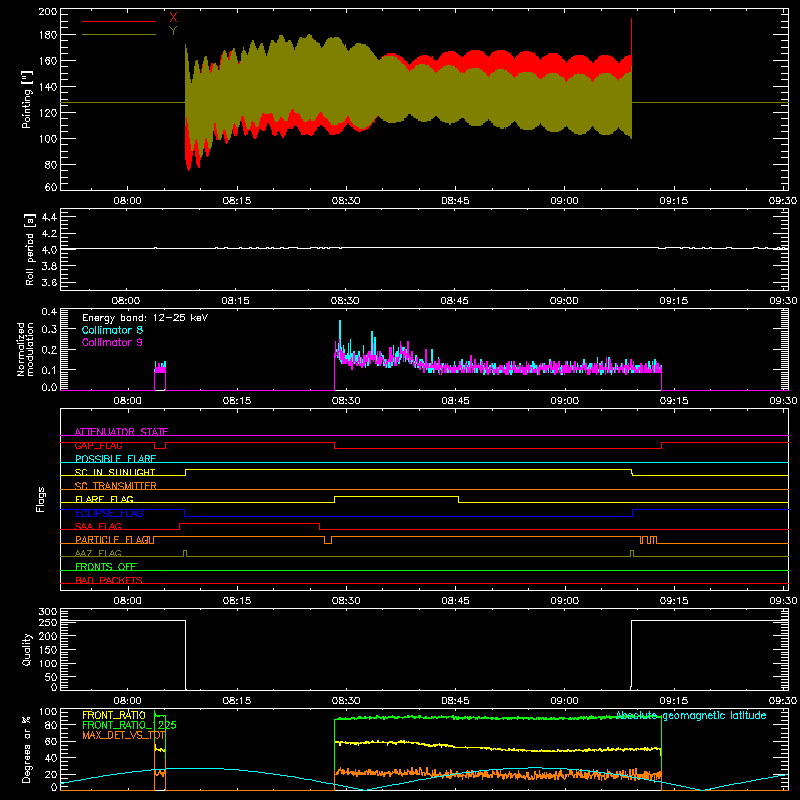Click the BAD_PACKETS flag label

109,580
